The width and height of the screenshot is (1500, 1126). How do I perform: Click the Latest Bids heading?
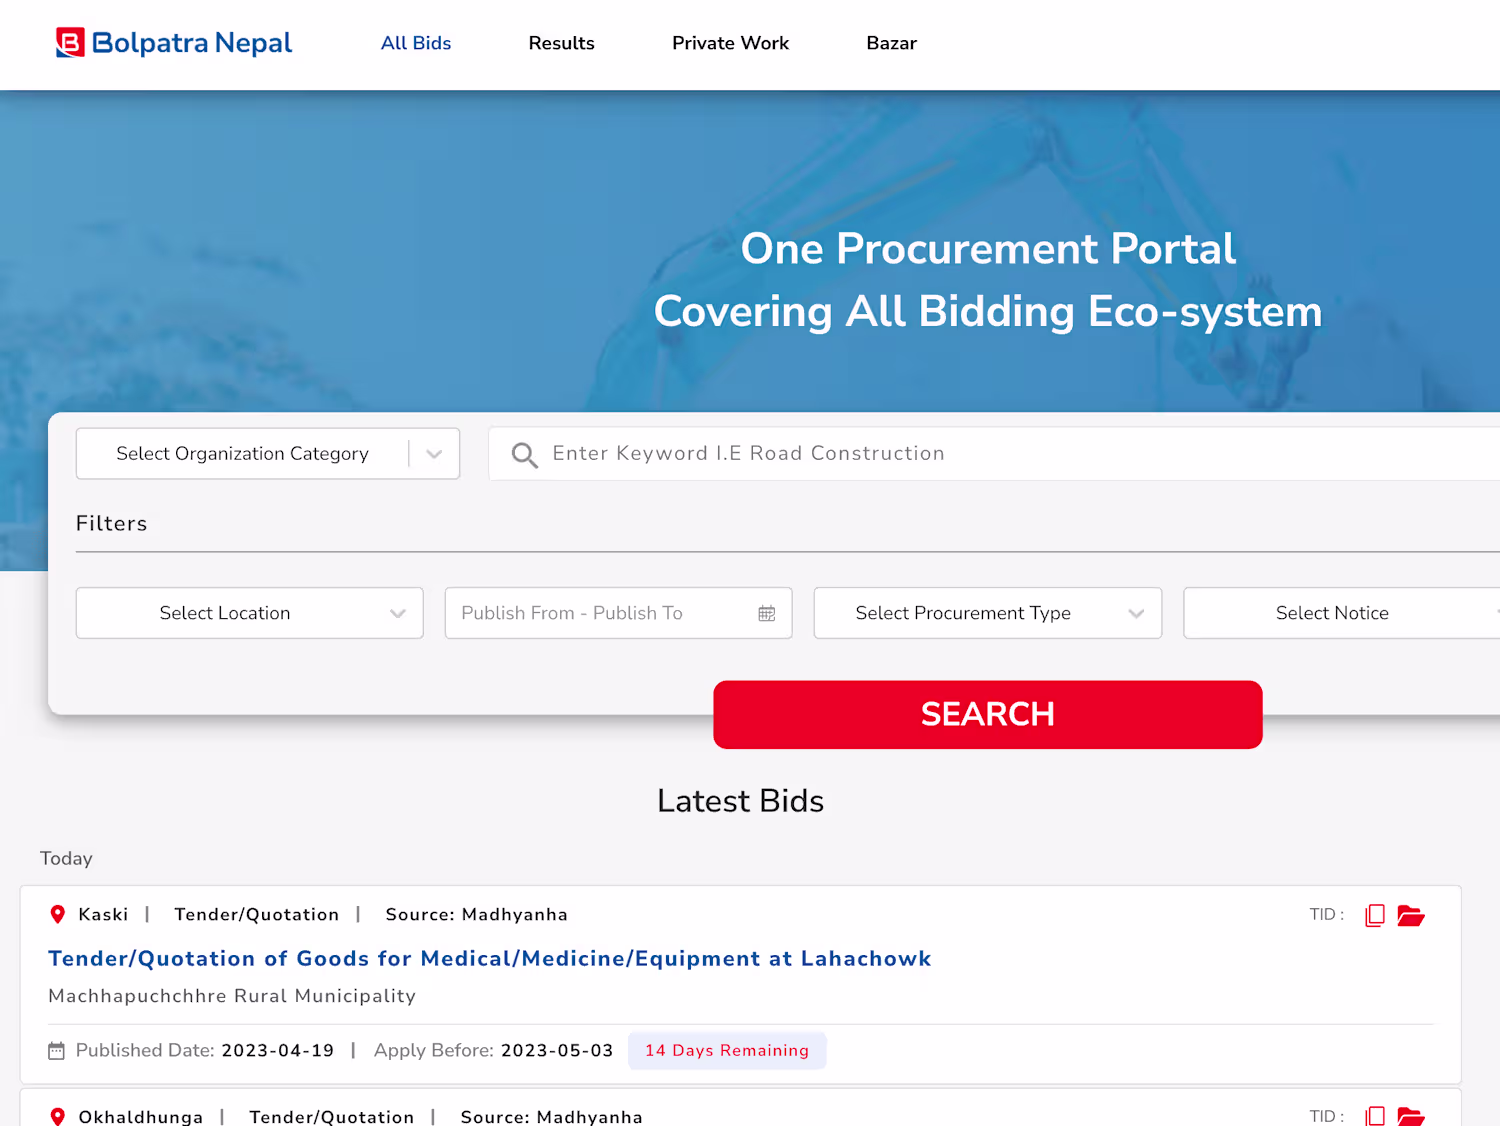(x=741, y=801)
